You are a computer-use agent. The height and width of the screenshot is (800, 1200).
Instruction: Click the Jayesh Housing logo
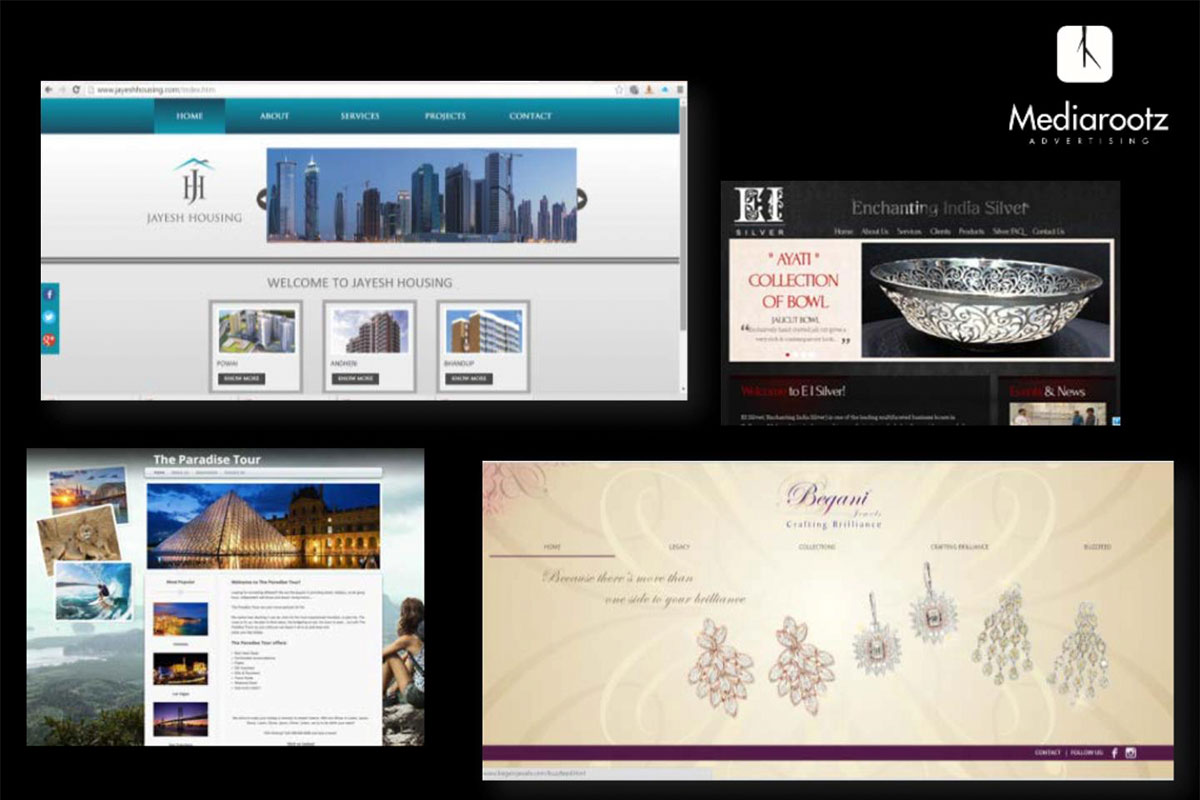pos(193,191)
